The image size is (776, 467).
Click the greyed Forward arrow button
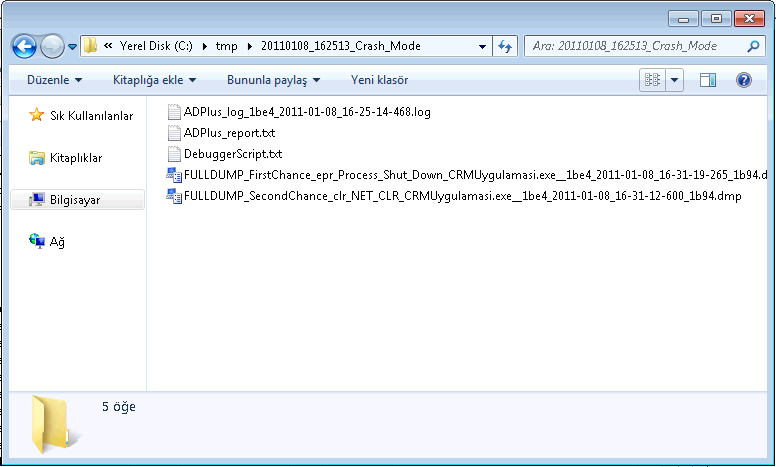pos(52,47)
